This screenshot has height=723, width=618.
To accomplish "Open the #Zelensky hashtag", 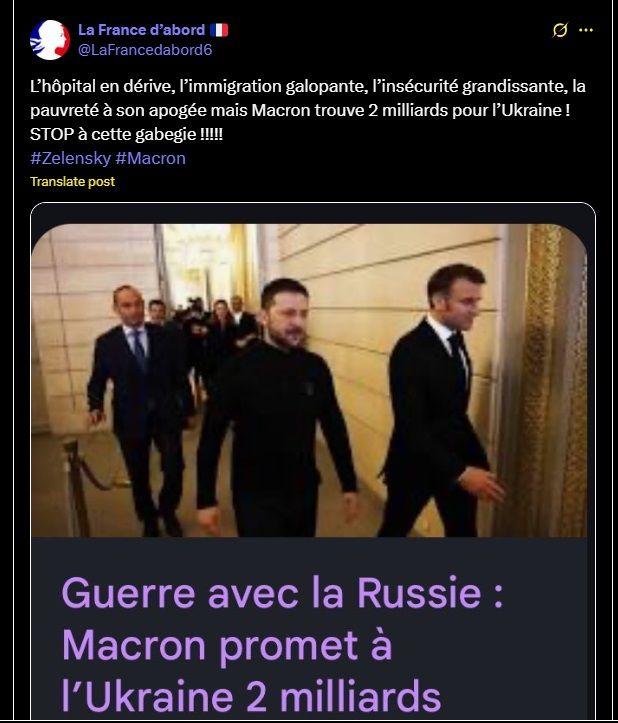I will click(x=70, y=158).
